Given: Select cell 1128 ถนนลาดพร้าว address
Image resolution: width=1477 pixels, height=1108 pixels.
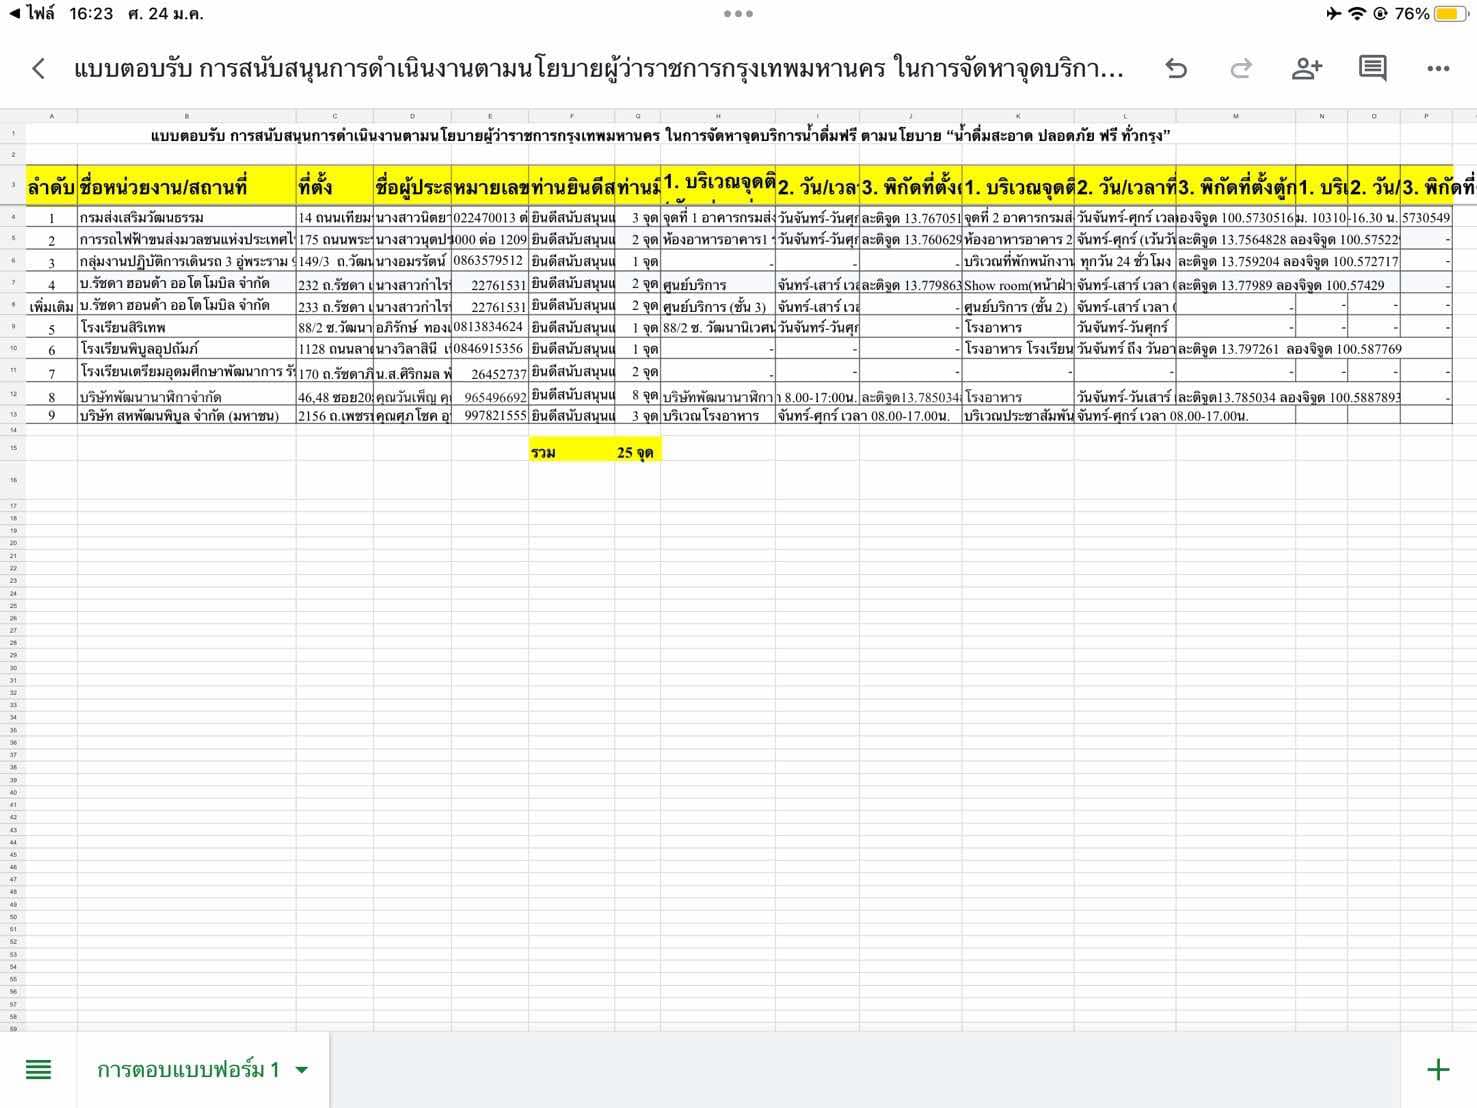Looking at the screenshot, I should pos(334,349).
